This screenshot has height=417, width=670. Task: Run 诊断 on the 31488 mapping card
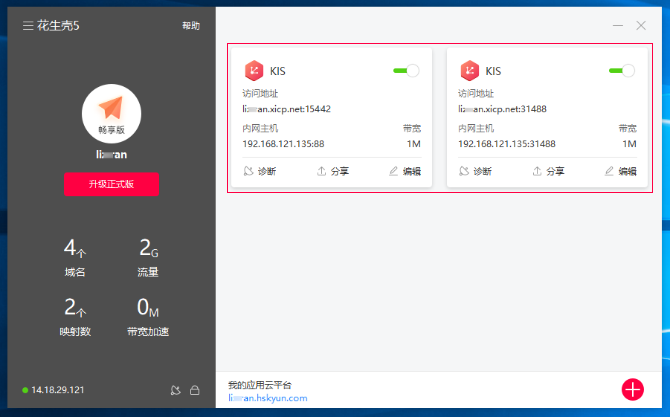[475, 171]
